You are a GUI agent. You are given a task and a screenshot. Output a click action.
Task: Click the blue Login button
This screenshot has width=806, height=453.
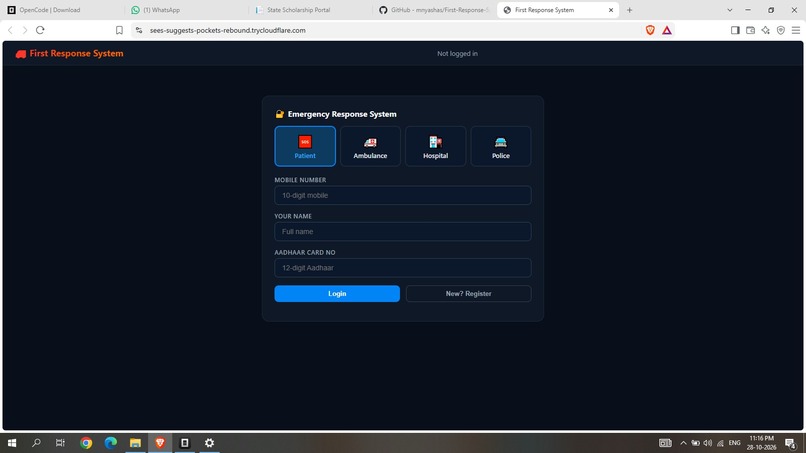[x=337, y=294]
